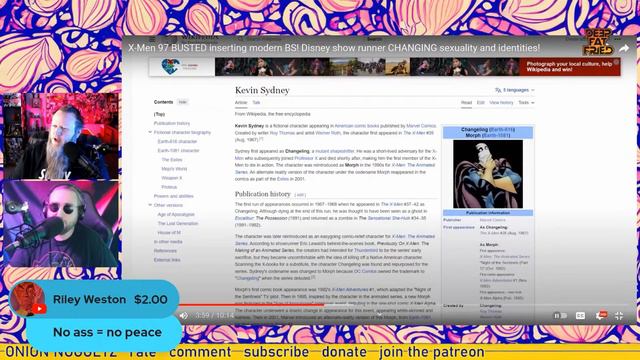Click the sunglasses host's webcam feed
640x360 pixels.
[x=61, y=224]
